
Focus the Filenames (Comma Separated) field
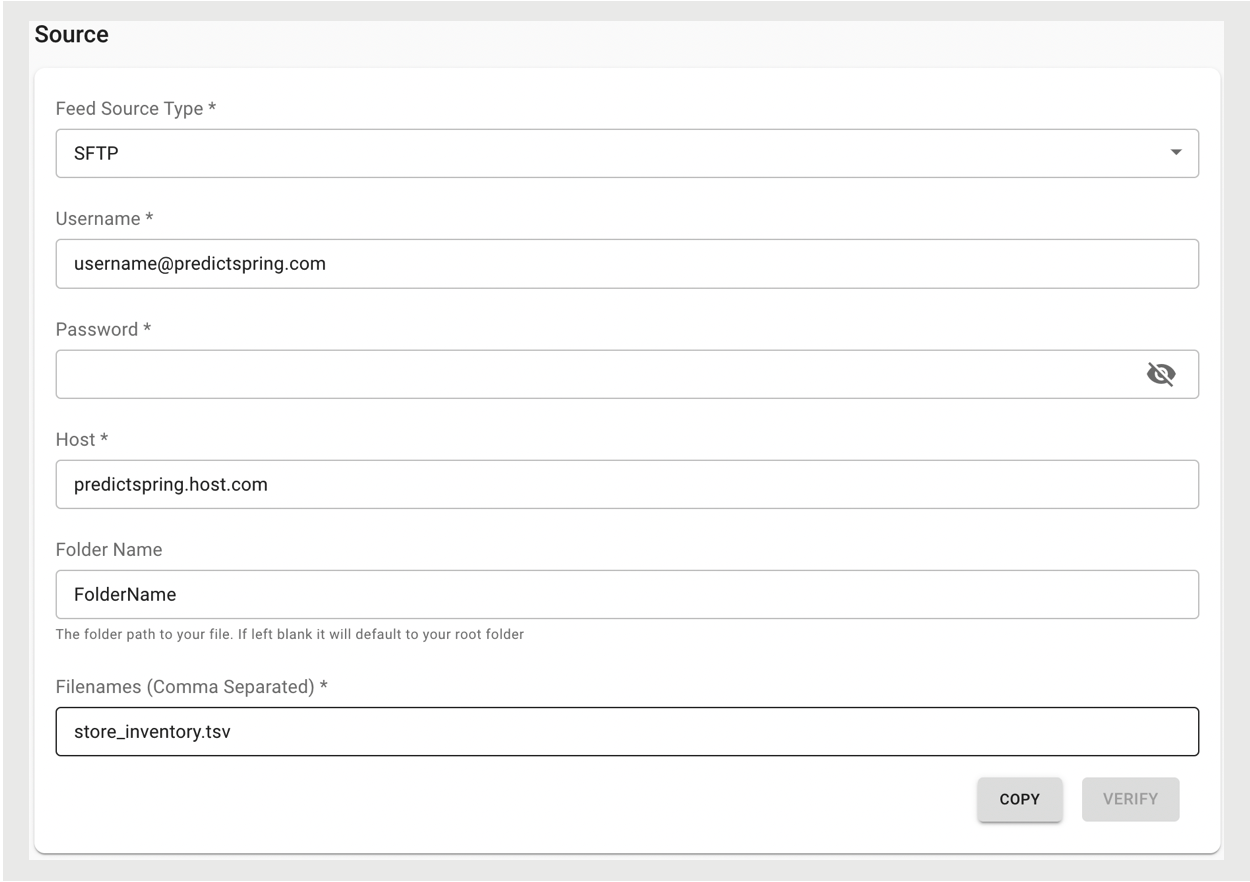pyautogui.click(x=627, y=732)
